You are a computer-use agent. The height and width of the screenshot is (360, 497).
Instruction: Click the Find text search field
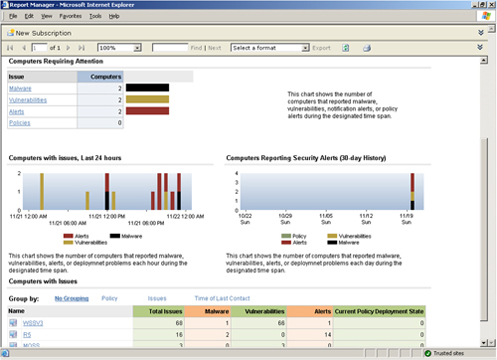(170, 48)
